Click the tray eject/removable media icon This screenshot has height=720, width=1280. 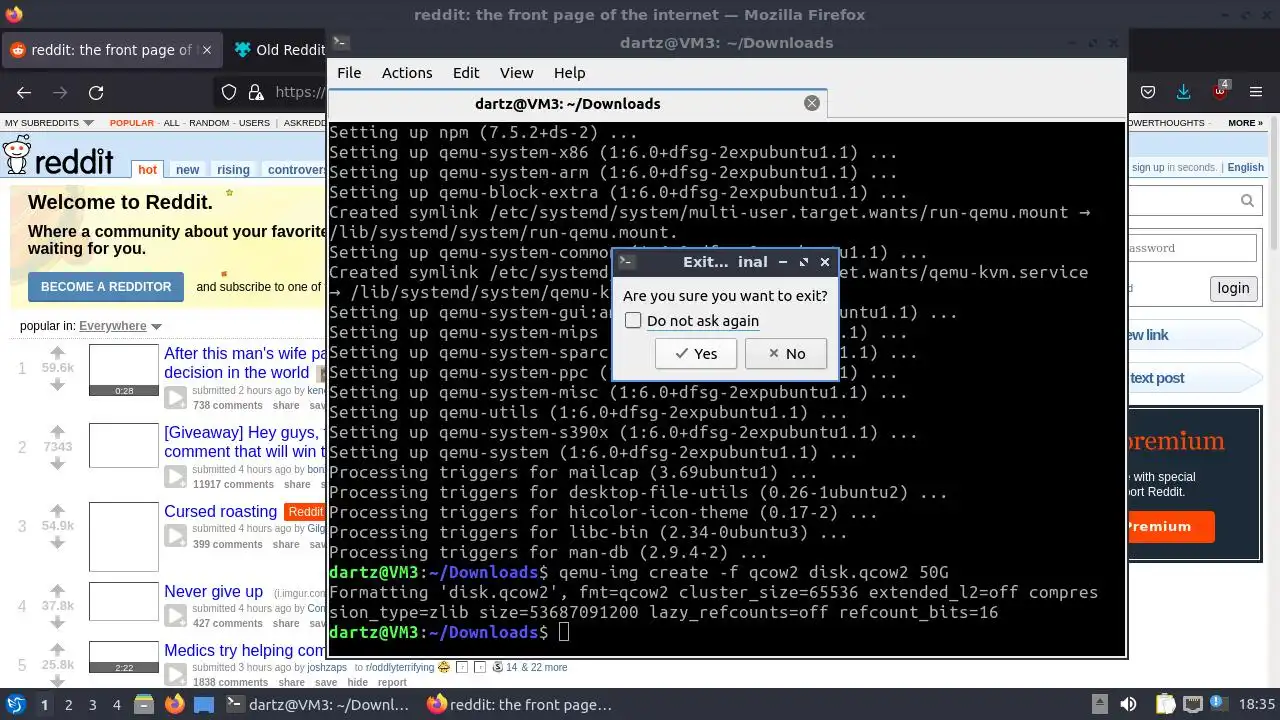click(1099, 704)
